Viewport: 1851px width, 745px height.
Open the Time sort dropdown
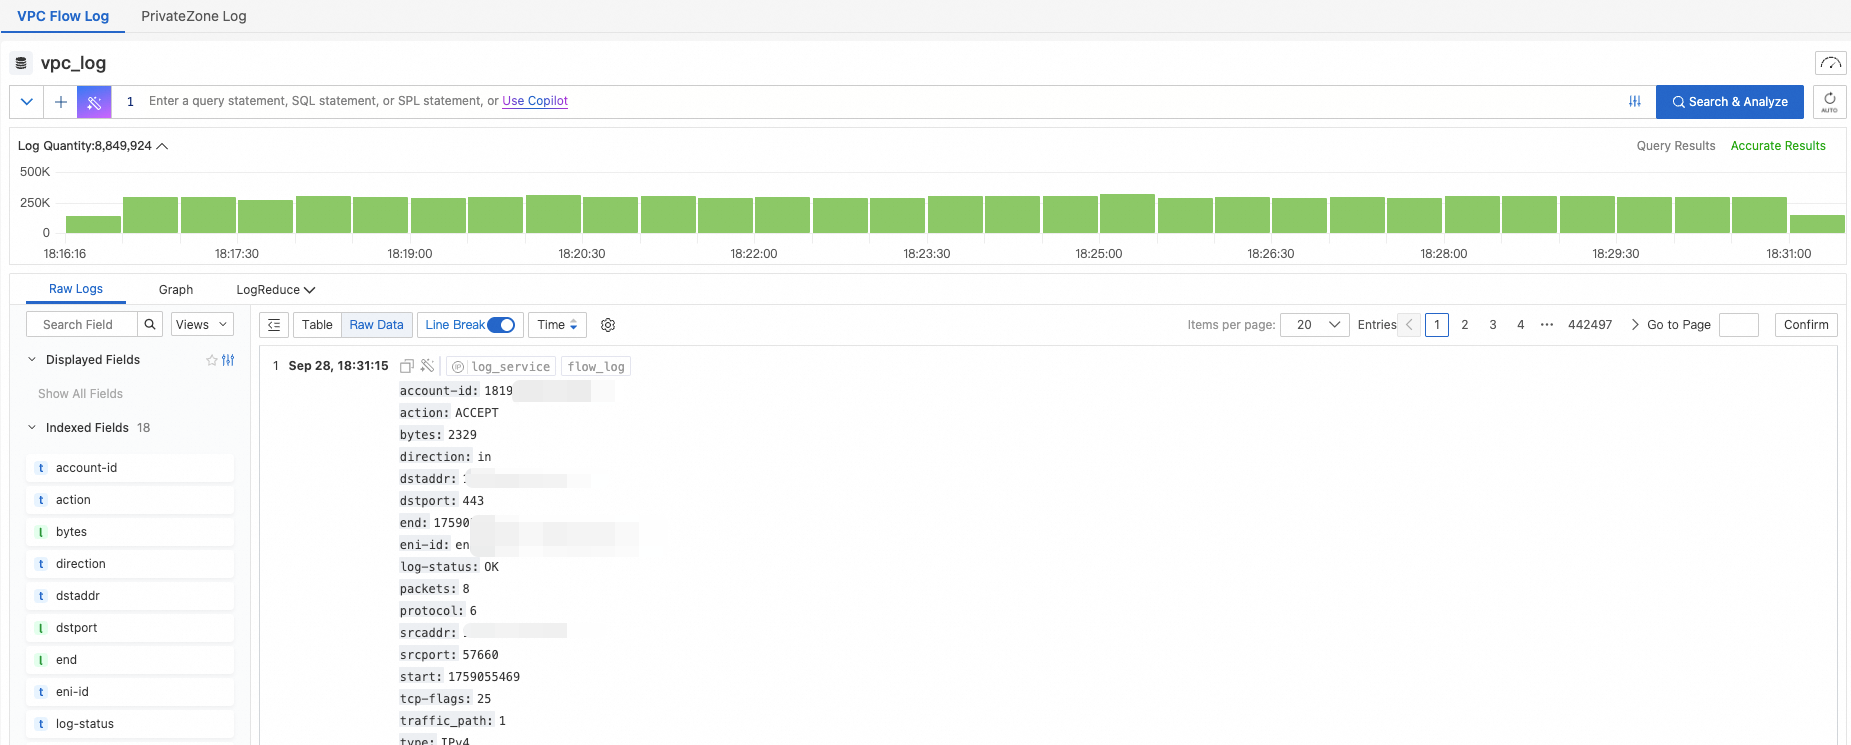pyautogui.click(x=557, y=325)
